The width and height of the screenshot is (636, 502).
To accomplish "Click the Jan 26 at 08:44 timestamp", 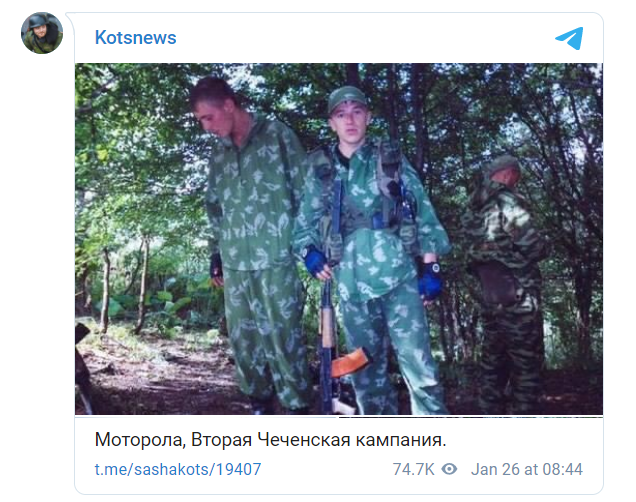I will point(526,469).
